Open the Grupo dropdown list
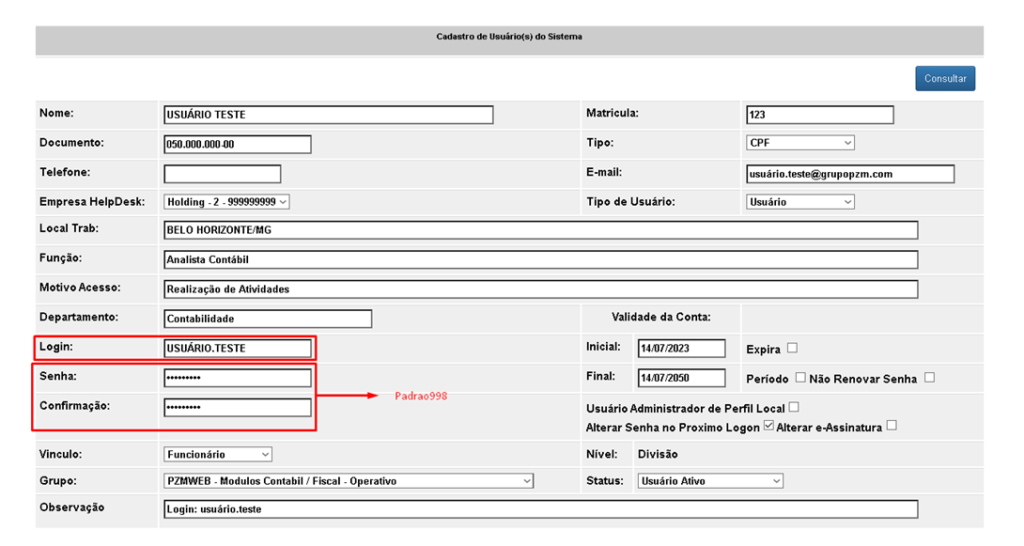 pyautogui.click(x=348, y=481)
